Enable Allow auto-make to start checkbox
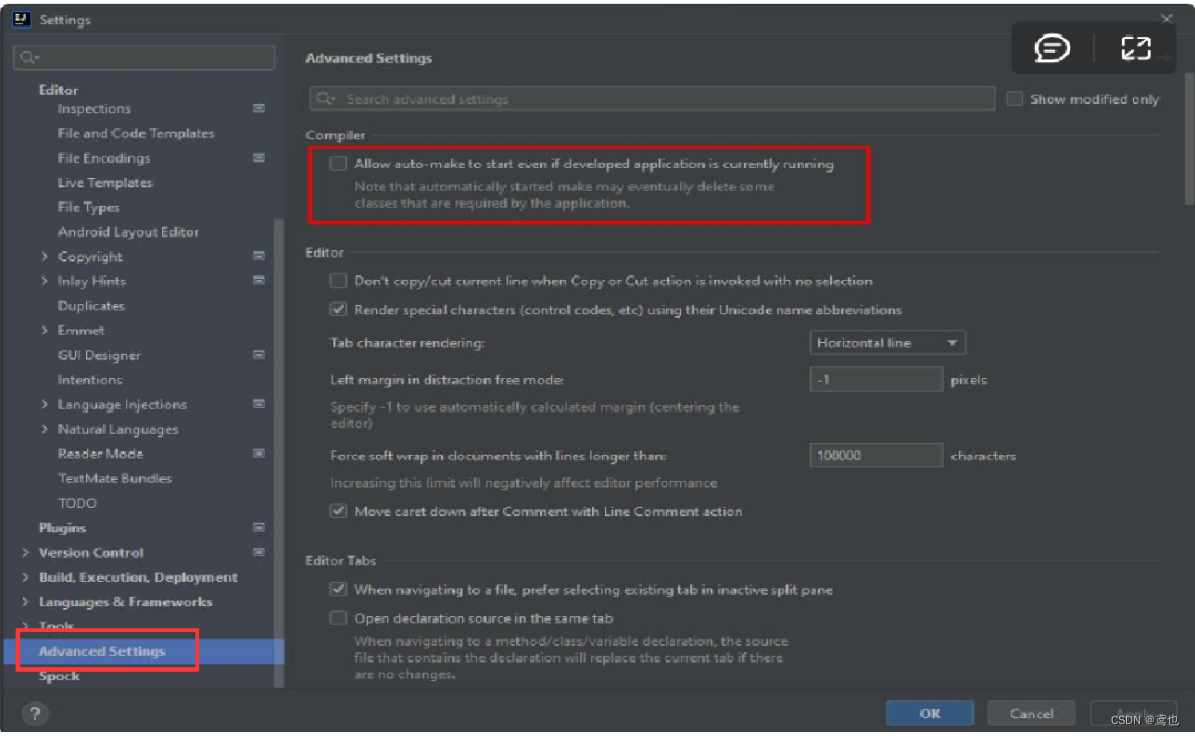1195x736 pixels. pyautogui.click(x=338, y=164)
